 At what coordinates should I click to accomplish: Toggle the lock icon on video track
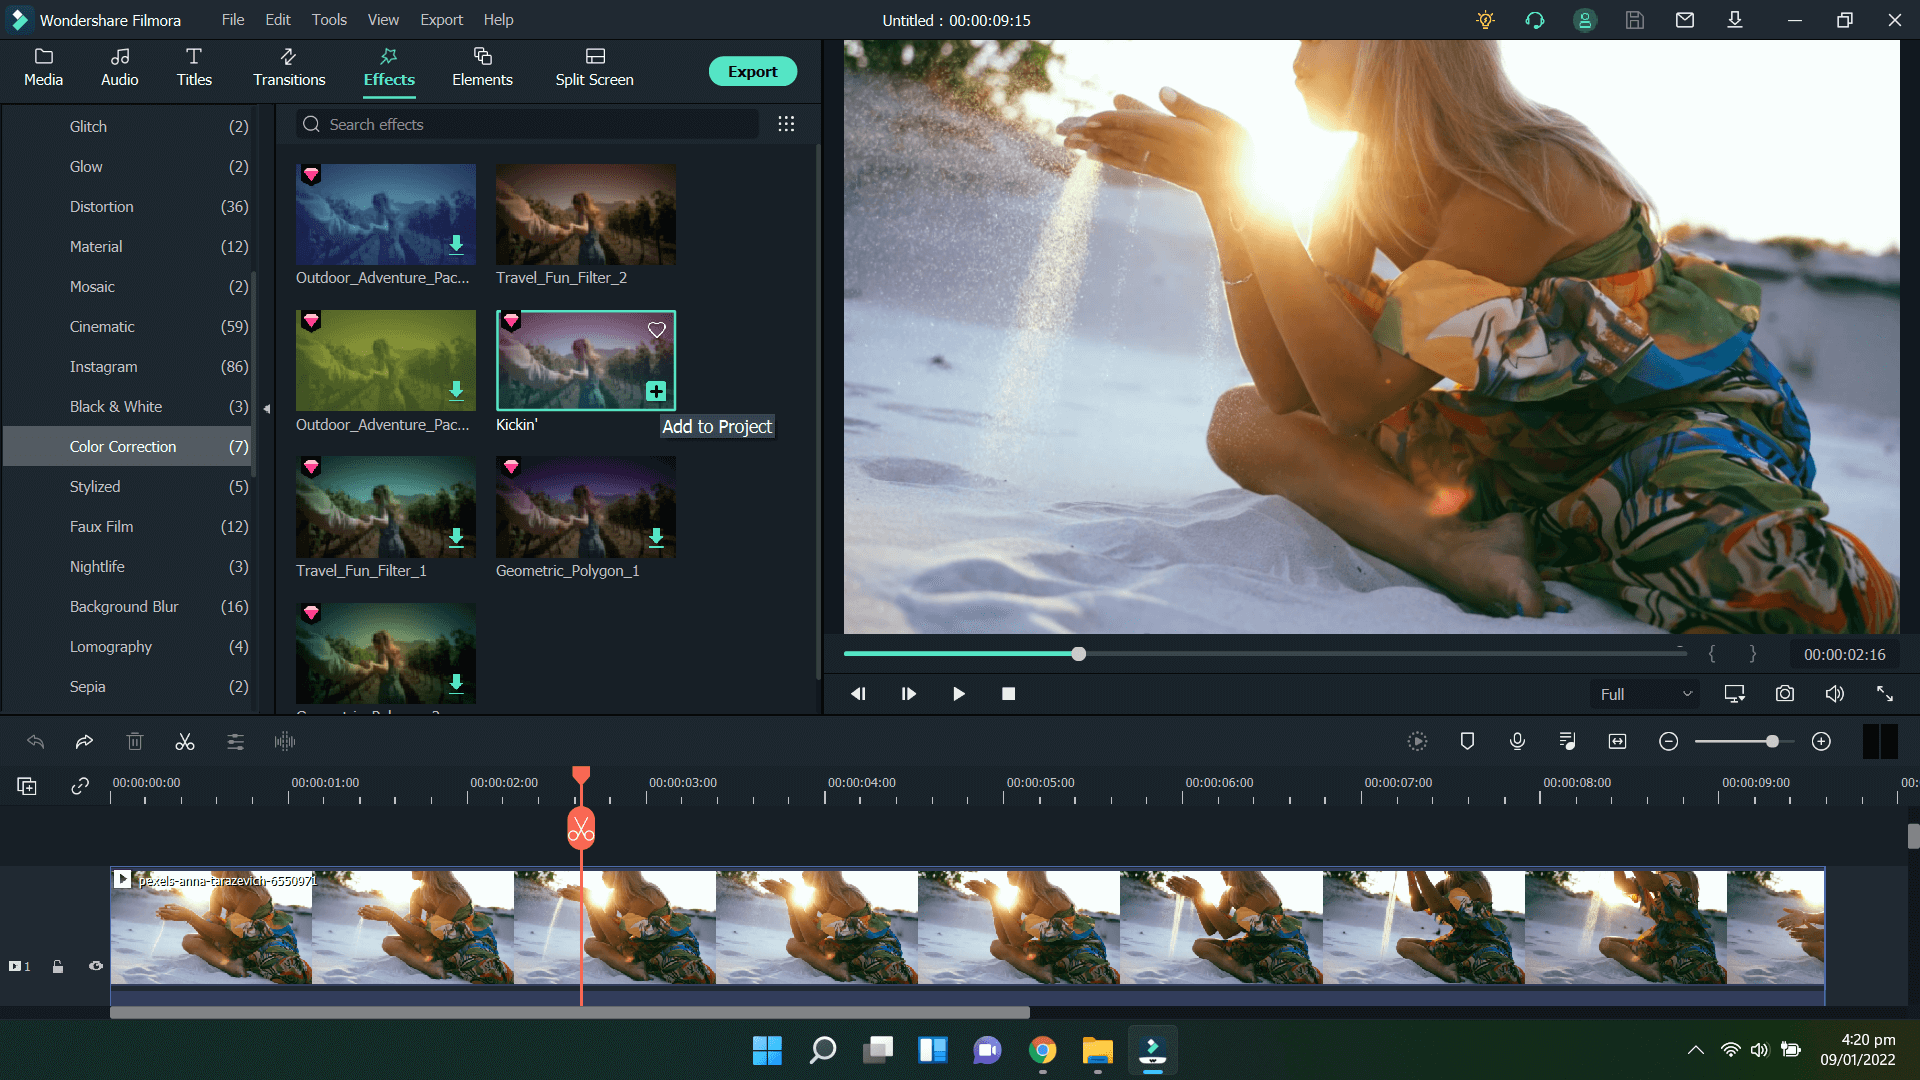[x=59, y=968]
